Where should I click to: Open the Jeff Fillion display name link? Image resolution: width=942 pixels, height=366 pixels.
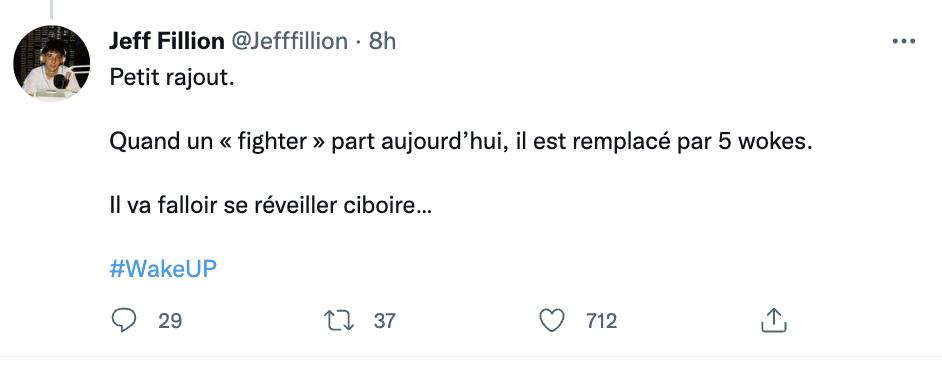(x=166, y=41)
